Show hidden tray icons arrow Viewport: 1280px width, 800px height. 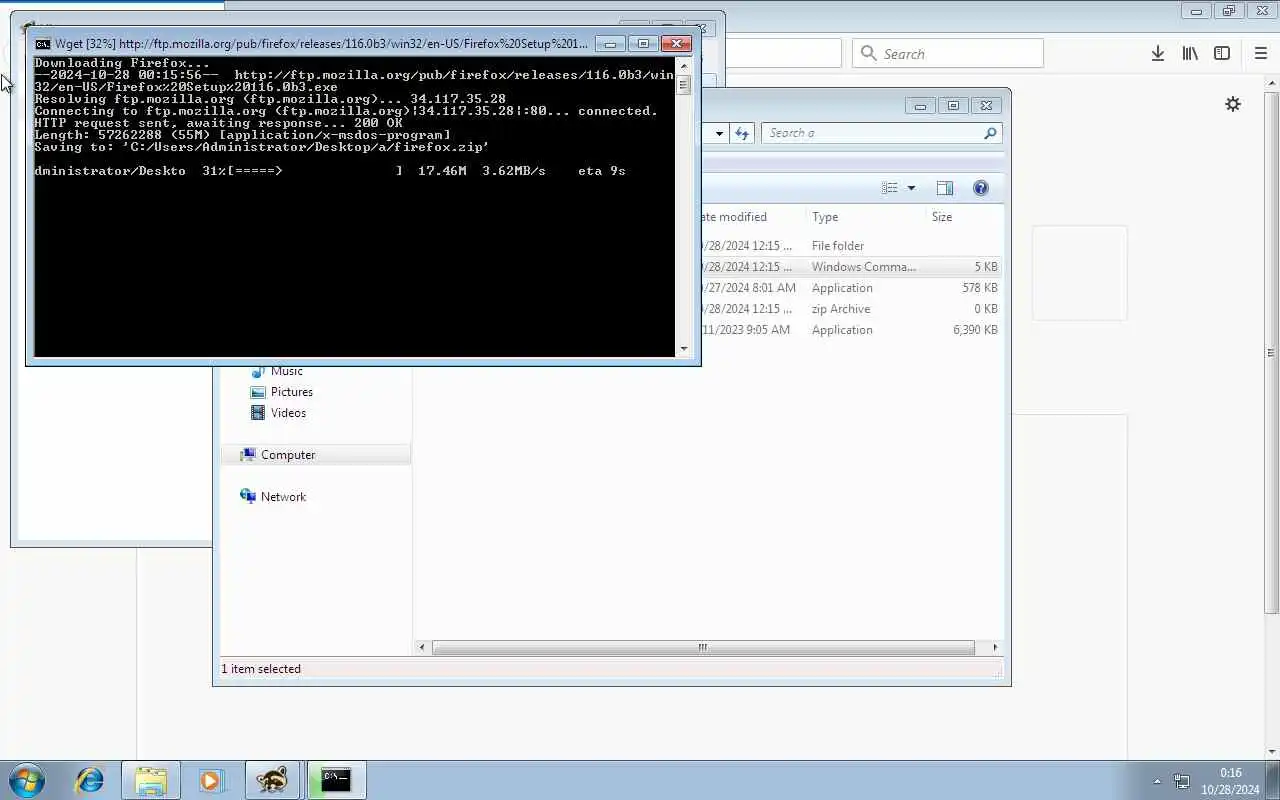click(x=1157, y=781)
